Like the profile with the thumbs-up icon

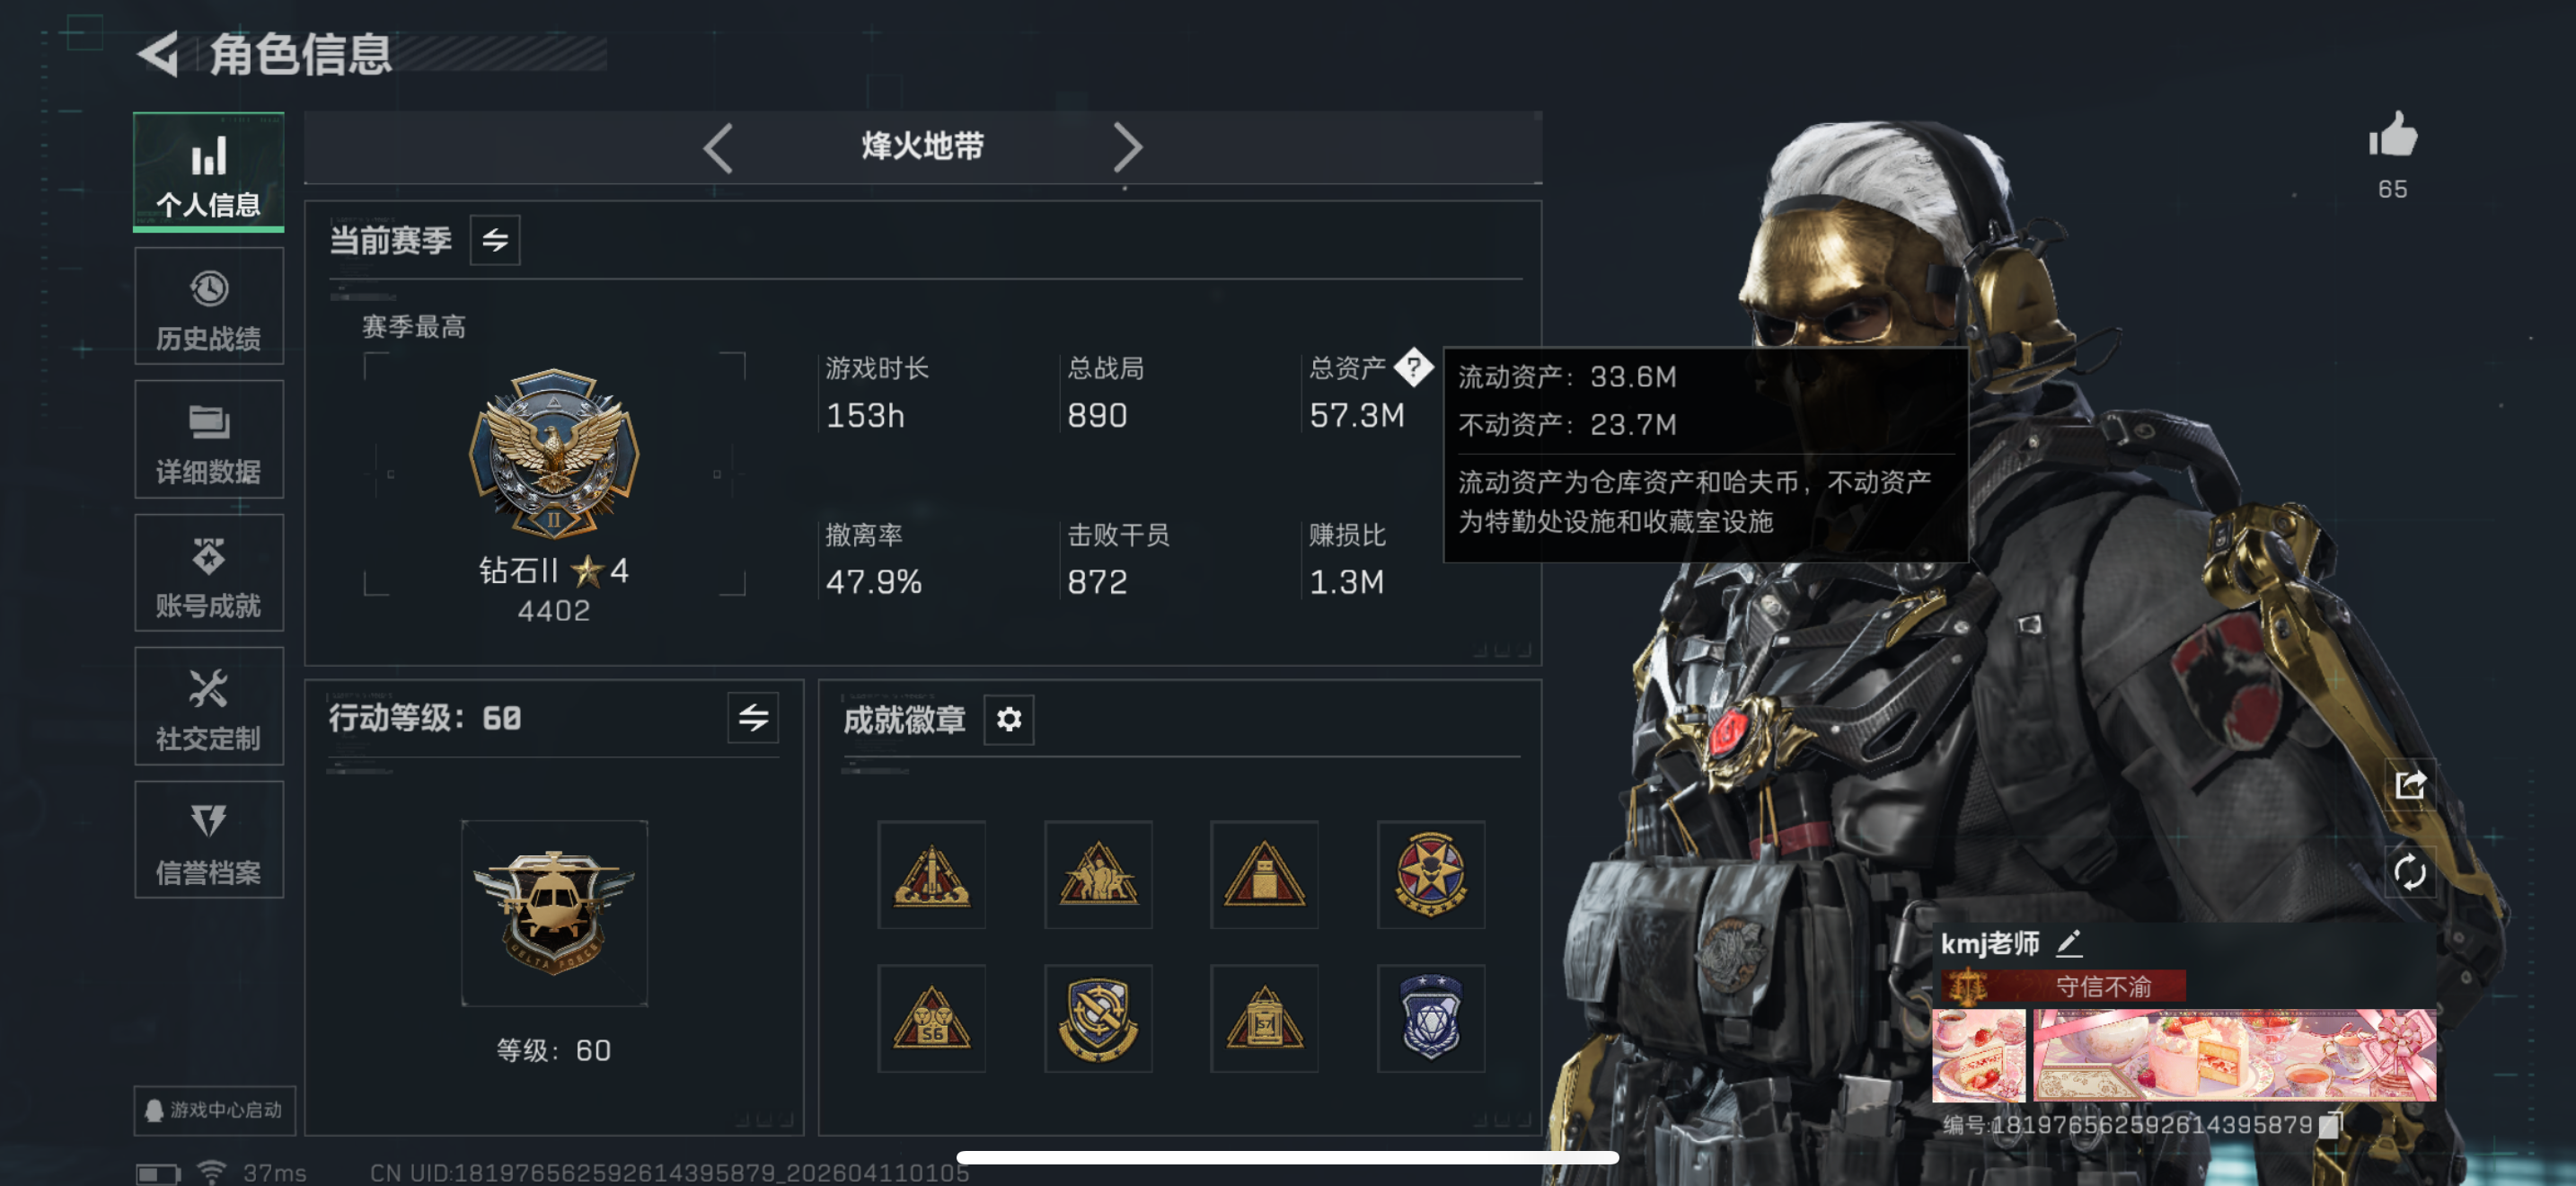coord(2392,135)
